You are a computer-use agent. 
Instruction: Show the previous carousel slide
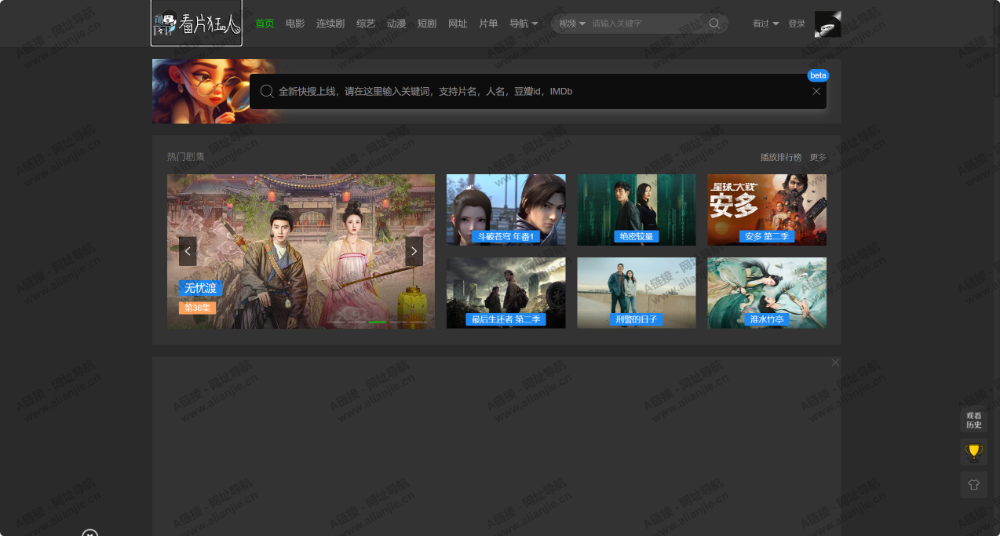(x=188, y=251)
